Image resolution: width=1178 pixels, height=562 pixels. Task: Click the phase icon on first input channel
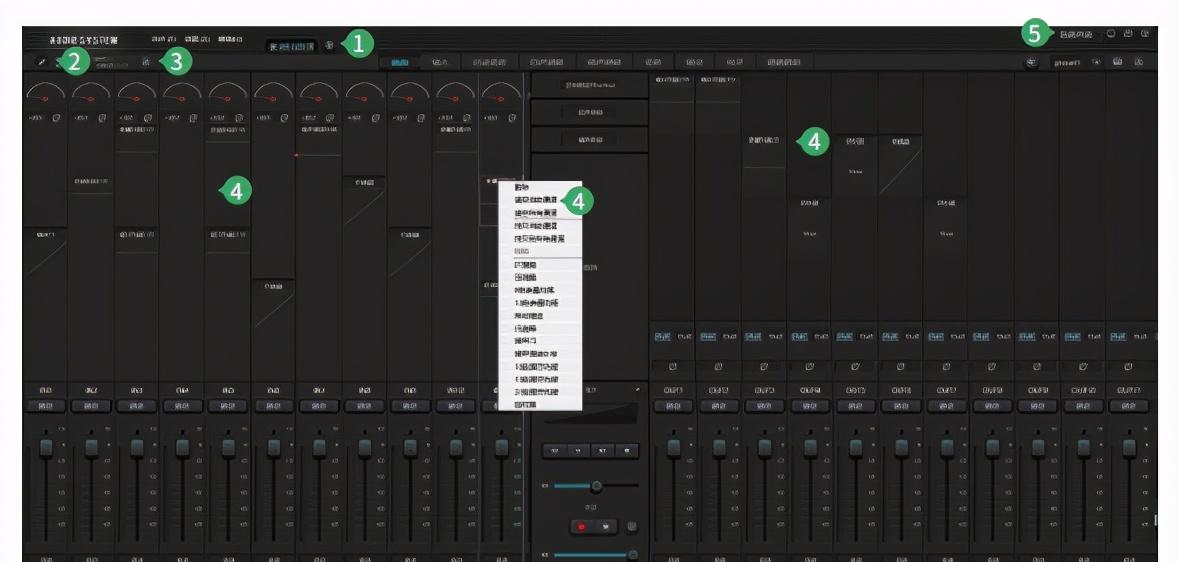pos(56,118)
